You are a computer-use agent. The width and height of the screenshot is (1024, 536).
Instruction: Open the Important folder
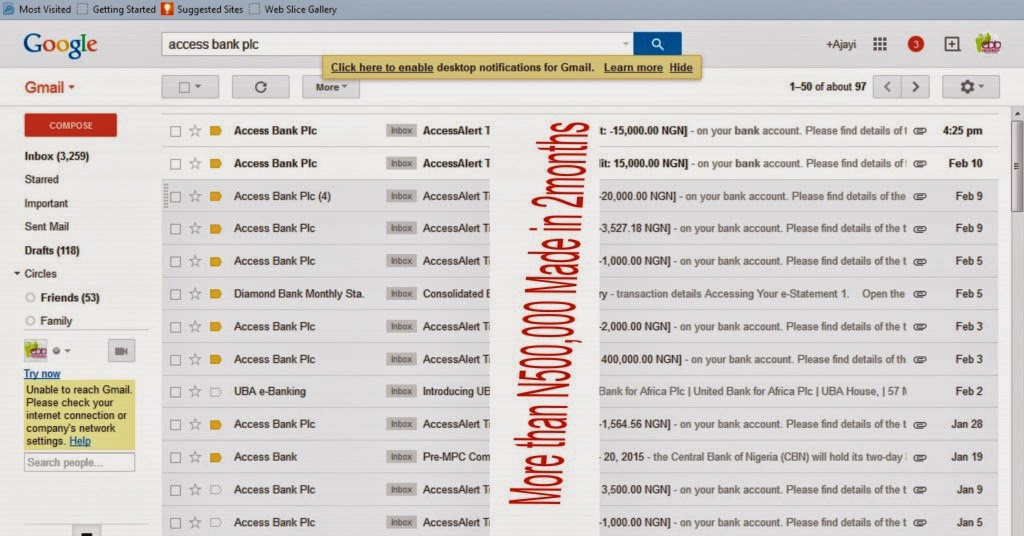(46, 203)
